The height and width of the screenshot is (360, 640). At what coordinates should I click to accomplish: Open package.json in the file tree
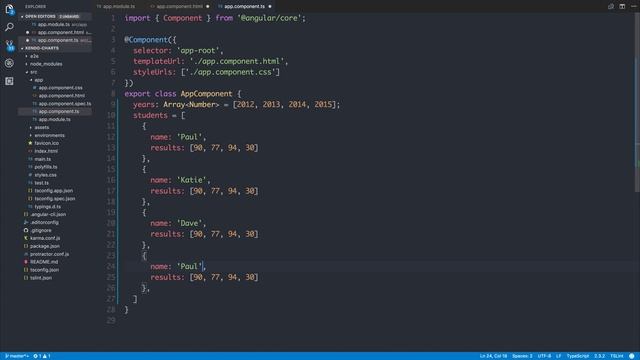pos(44,246)
